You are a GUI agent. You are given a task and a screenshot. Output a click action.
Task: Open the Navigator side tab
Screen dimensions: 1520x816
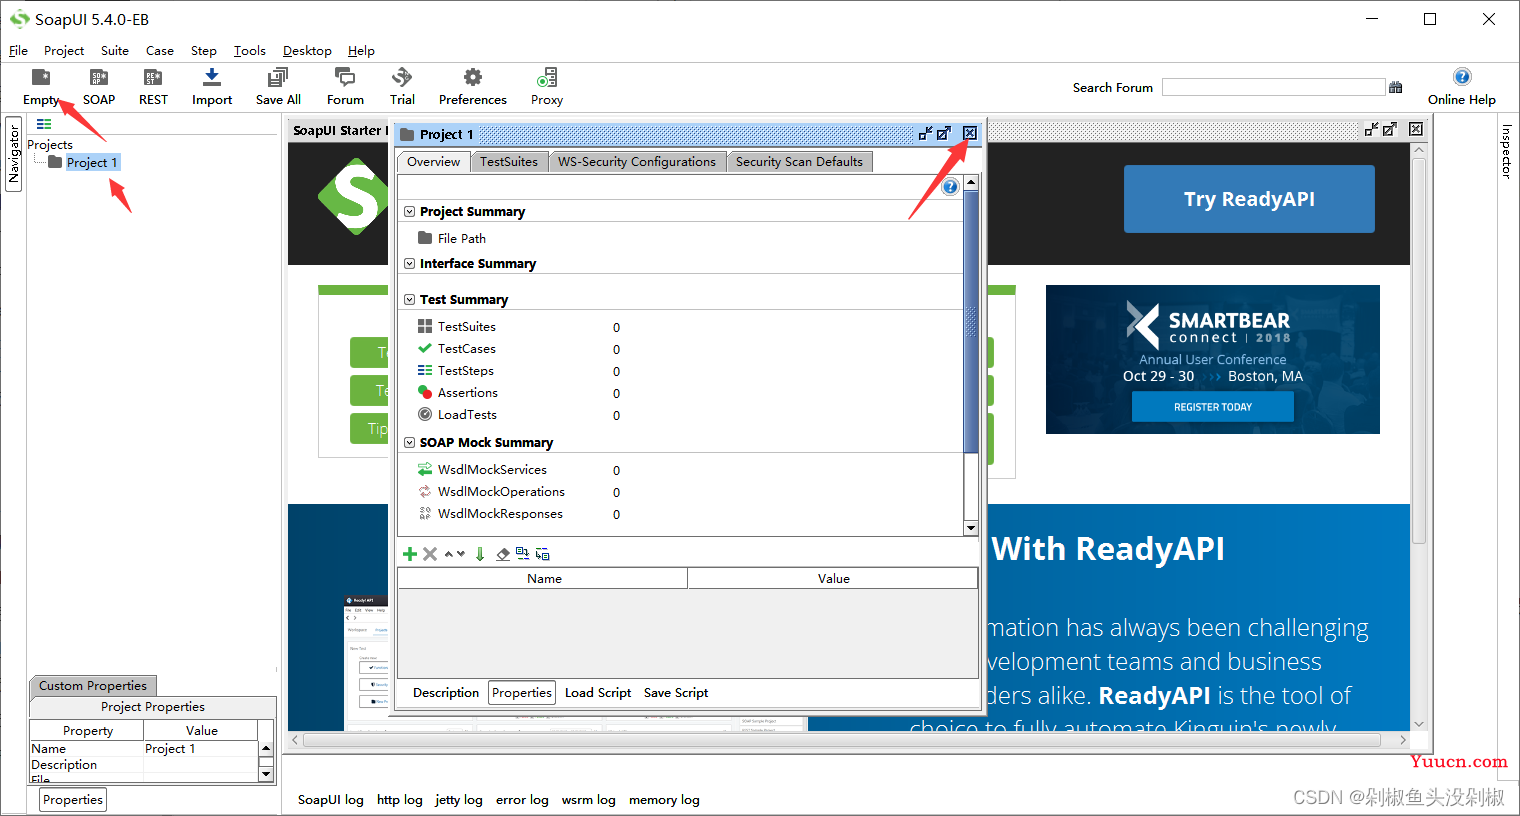tap(14, 154)
